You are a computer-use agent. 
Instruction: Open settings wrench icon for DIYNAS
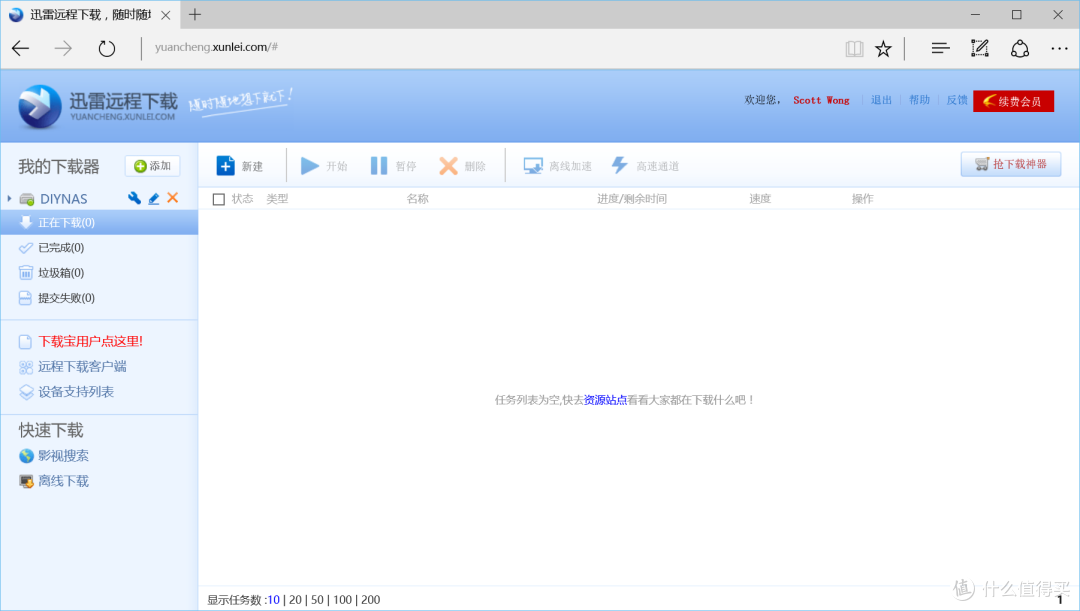click(x=134, y=199)
